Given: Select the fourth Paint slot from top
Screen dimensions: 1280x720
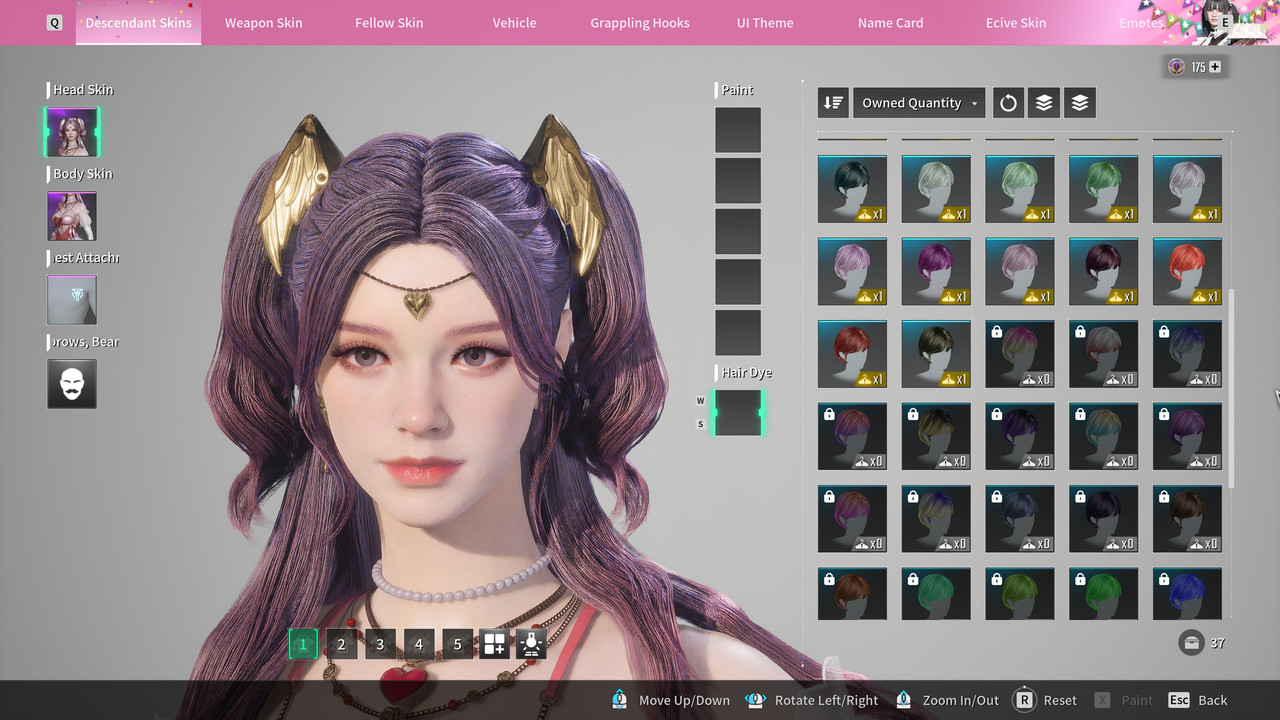Looking at the screenshot, I should click(x=738, y=282).
